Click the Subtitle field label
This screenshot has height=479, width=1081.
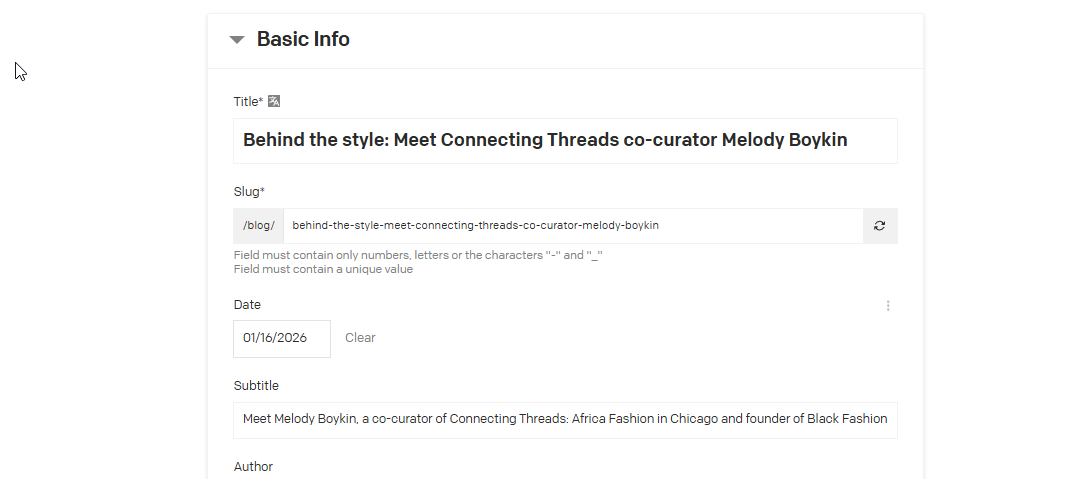[x=256, y=386]
